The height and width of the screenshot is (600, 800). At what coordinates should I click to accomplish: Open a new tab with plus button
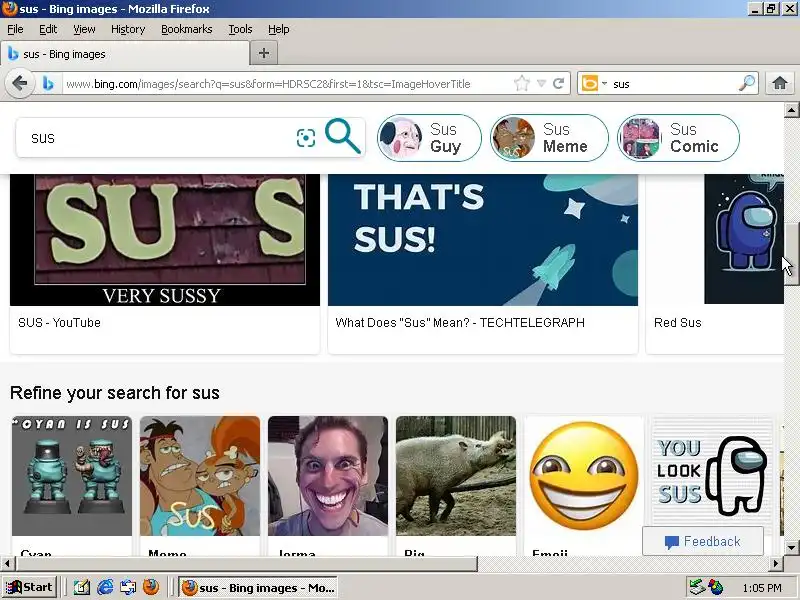pos(264,53)
